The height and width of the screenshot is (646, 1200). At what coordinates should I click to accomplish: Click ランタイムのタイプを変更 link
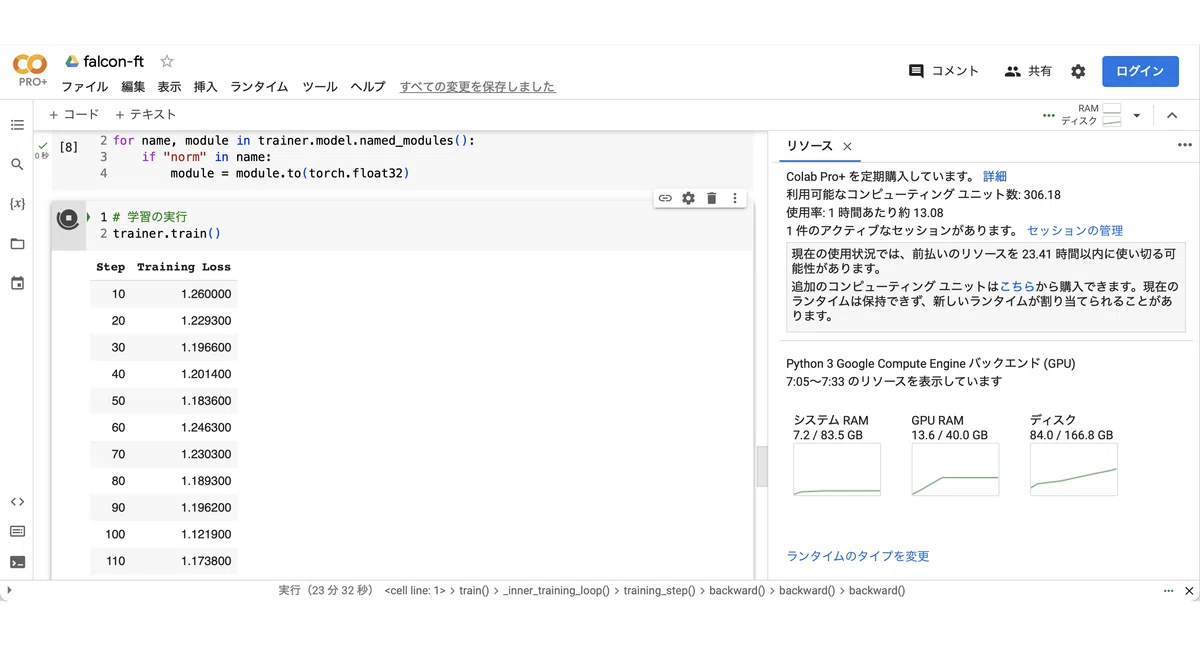click(858, 556)
